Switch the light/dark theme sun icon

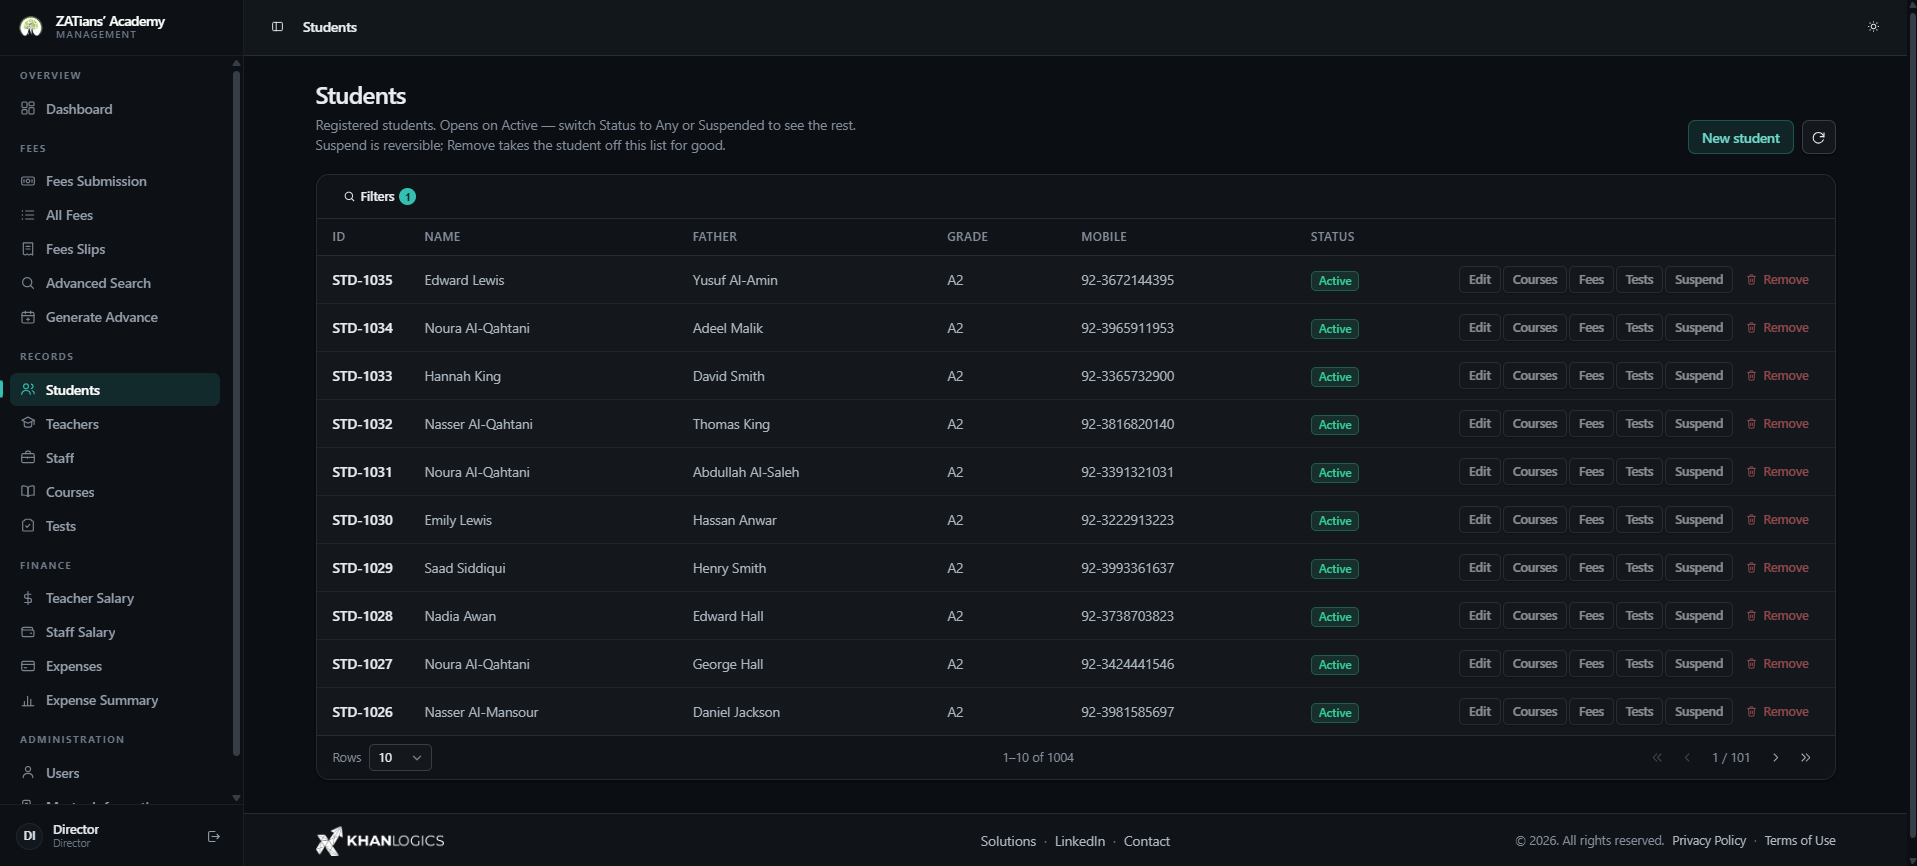(x=1873, y=27)
